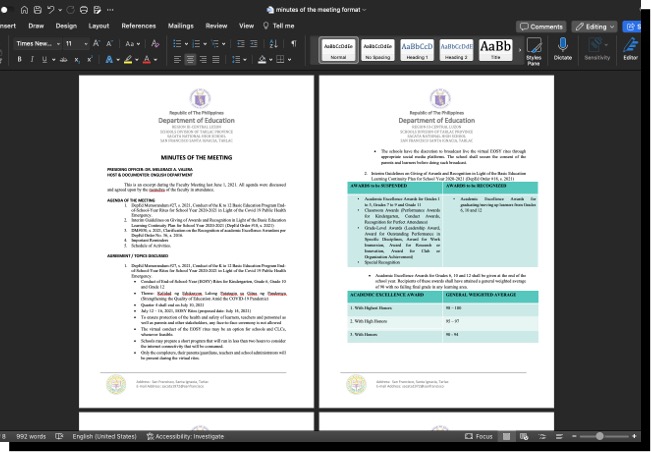Toggle Italic formatting
Viewport: 651px width, 452px height.
point(32,60)
